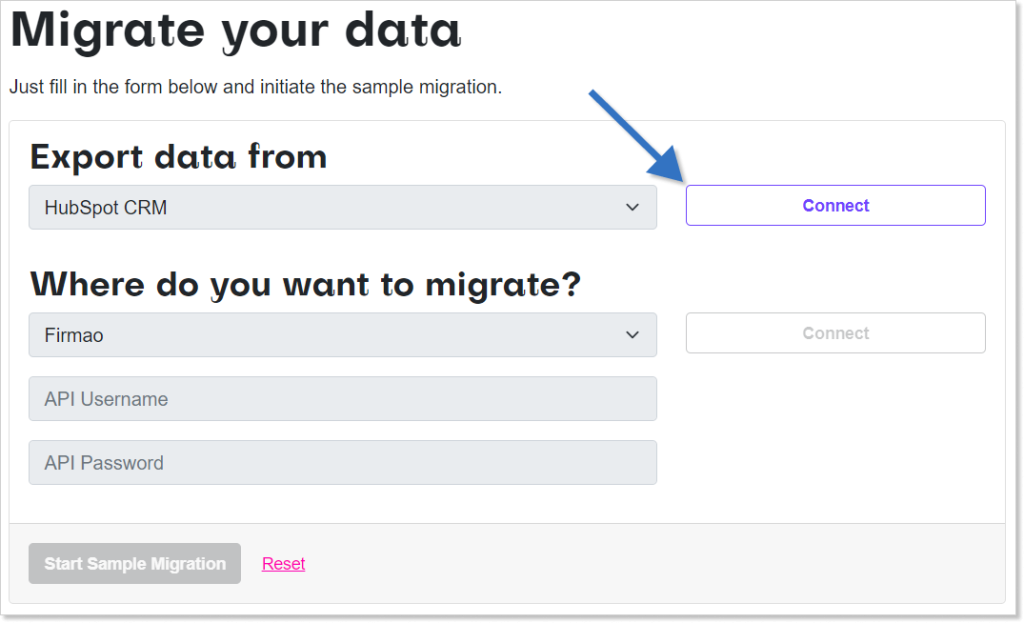Focus the API Password field
Screen dimensions: 1024x623
click(342, 462)
